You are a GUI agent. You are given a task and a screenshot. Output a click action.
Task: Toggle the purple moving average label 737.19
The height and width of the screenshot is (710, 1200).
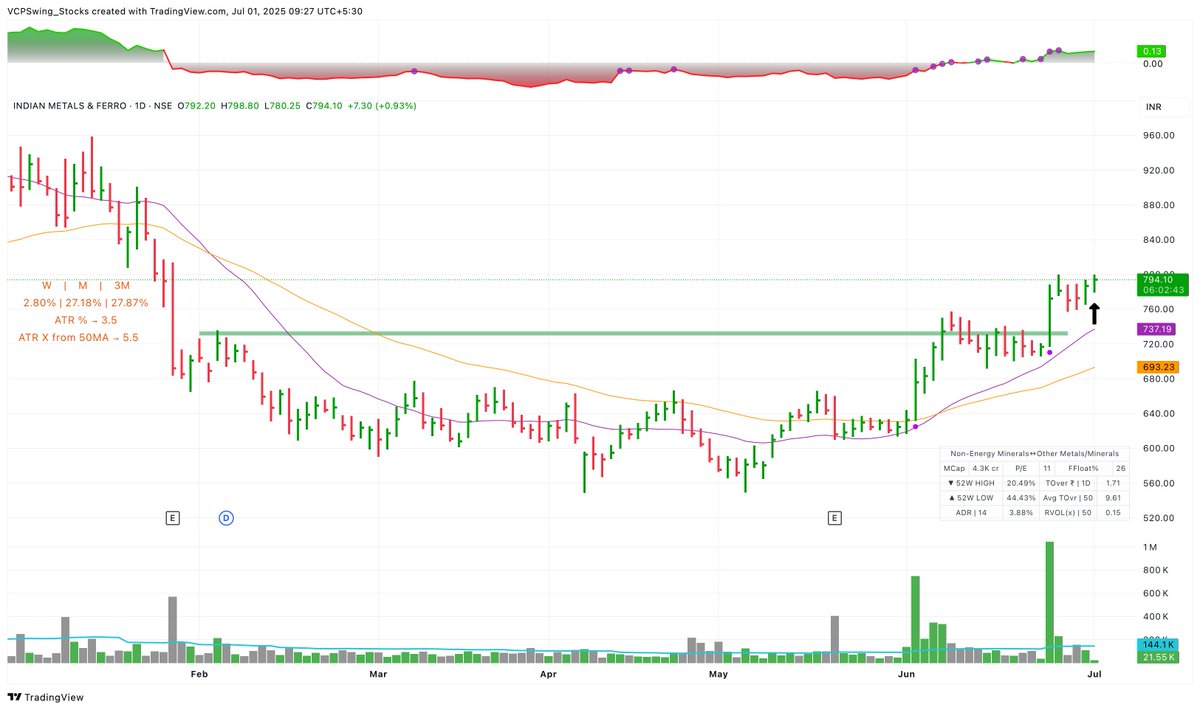[1155, 327]
